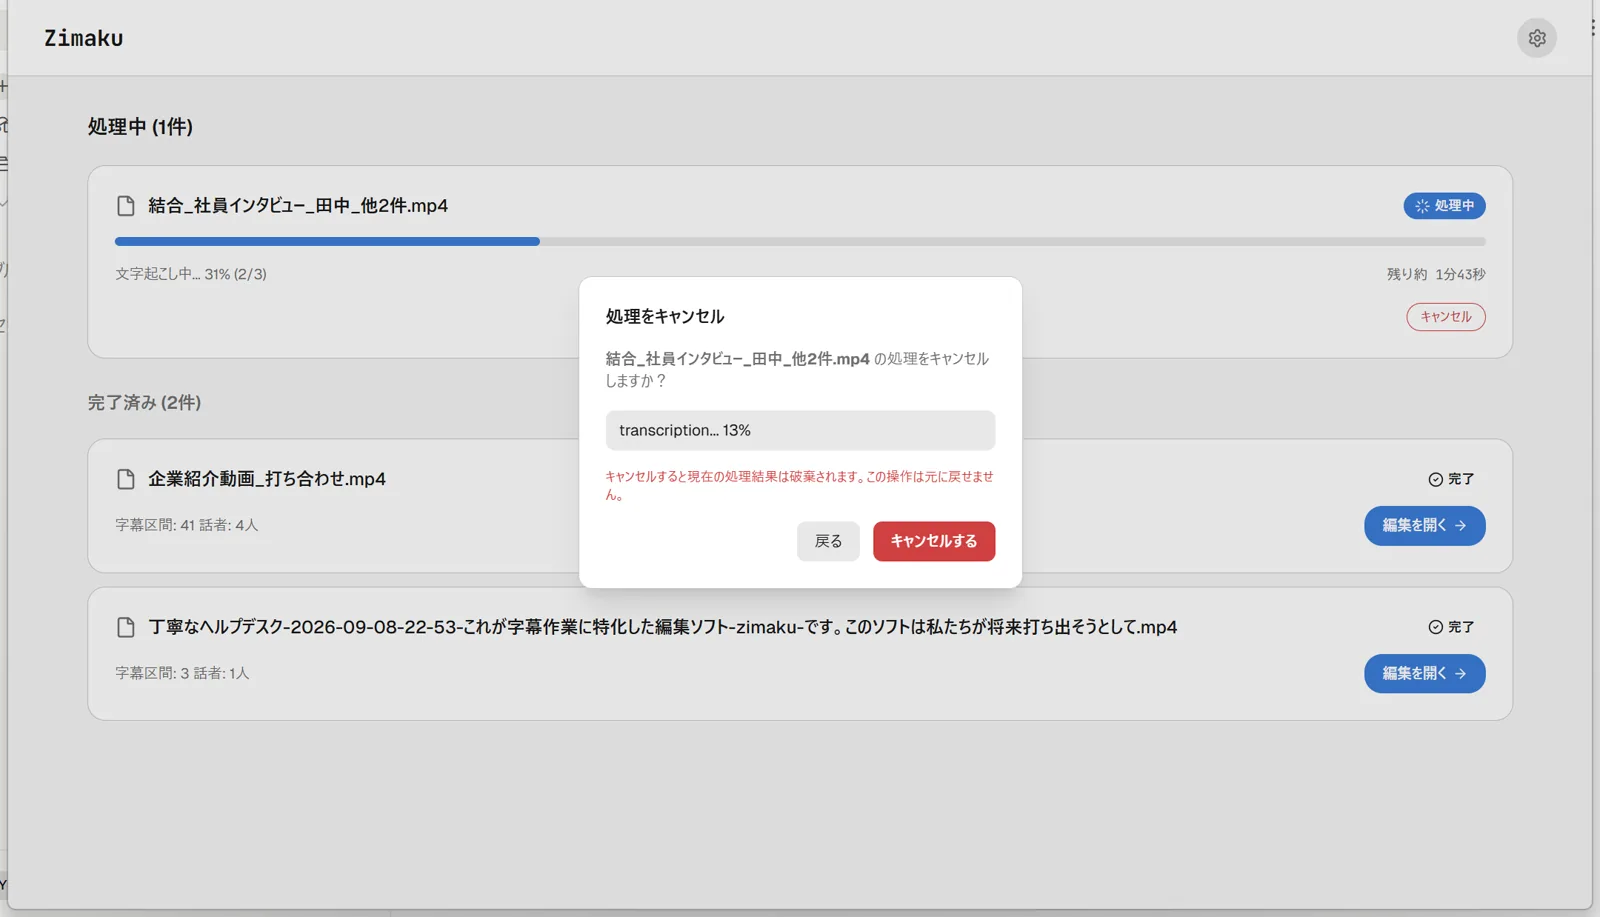Click the blue transcription progress bar
This screenshot has height=917, width=1600.
pos(800,241)
